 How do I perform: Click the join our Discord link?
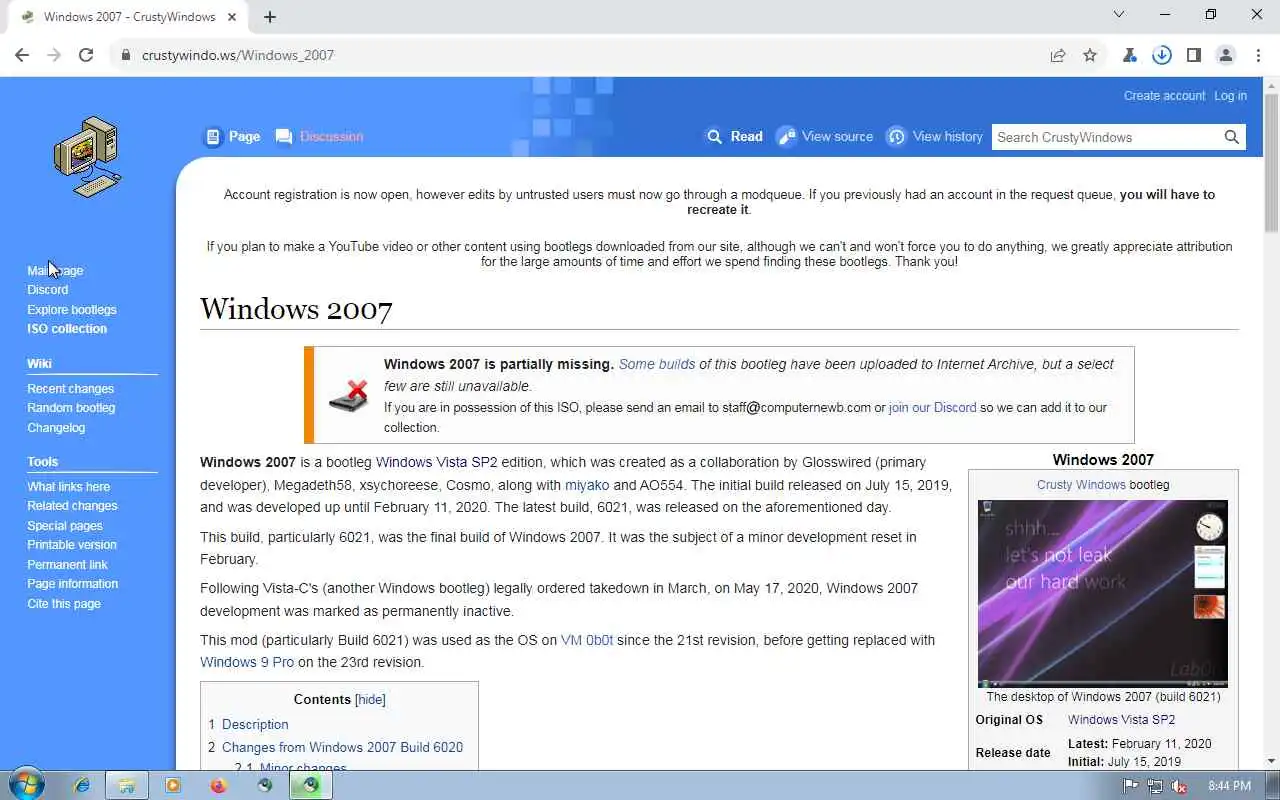[x=932, y=407]
